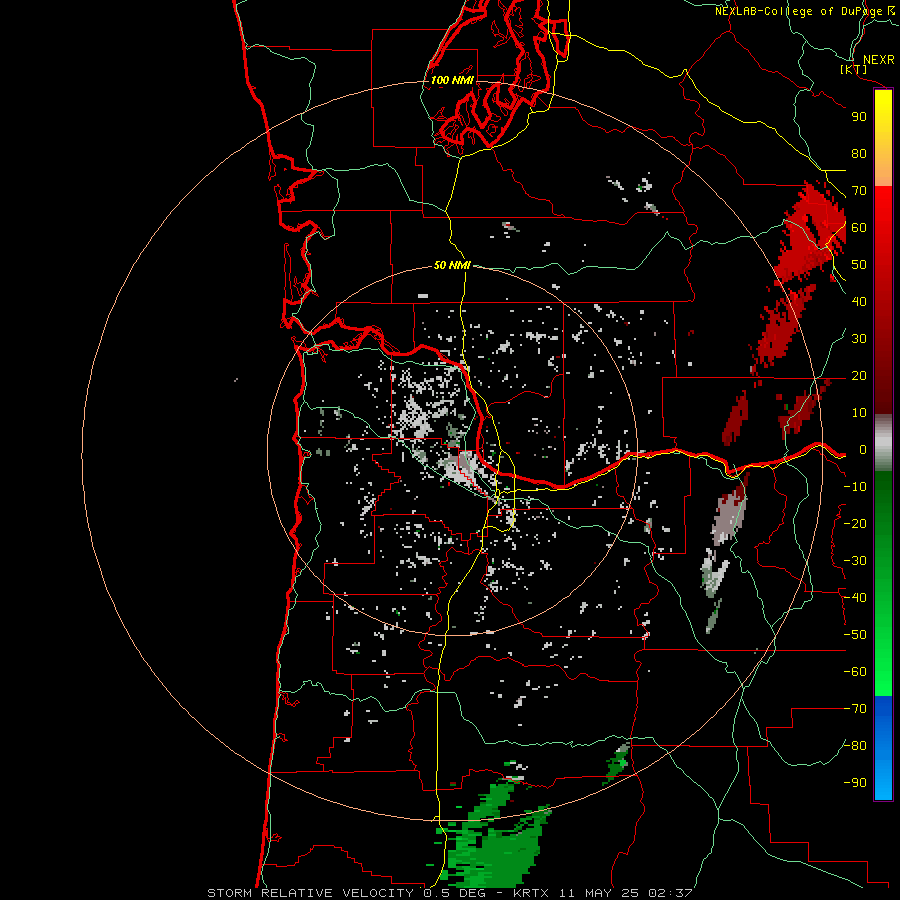Click the NEXR label above the scale
Screen dimensions: 900x900
(x=879, y=60)
